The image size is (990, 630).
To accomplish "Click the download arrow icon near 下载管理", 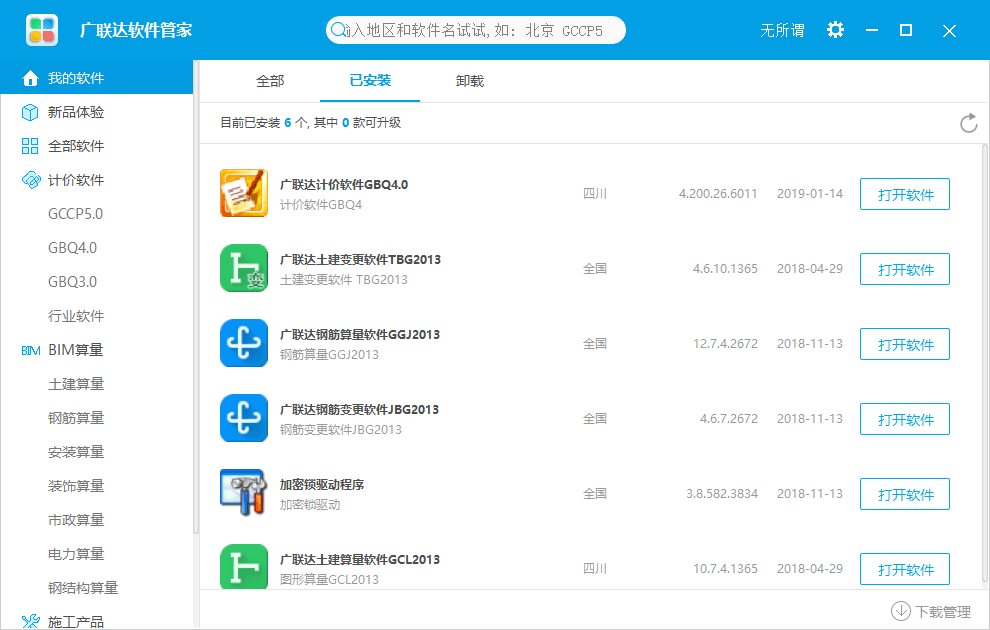I will pyautogui.click(x=900, y=611).
